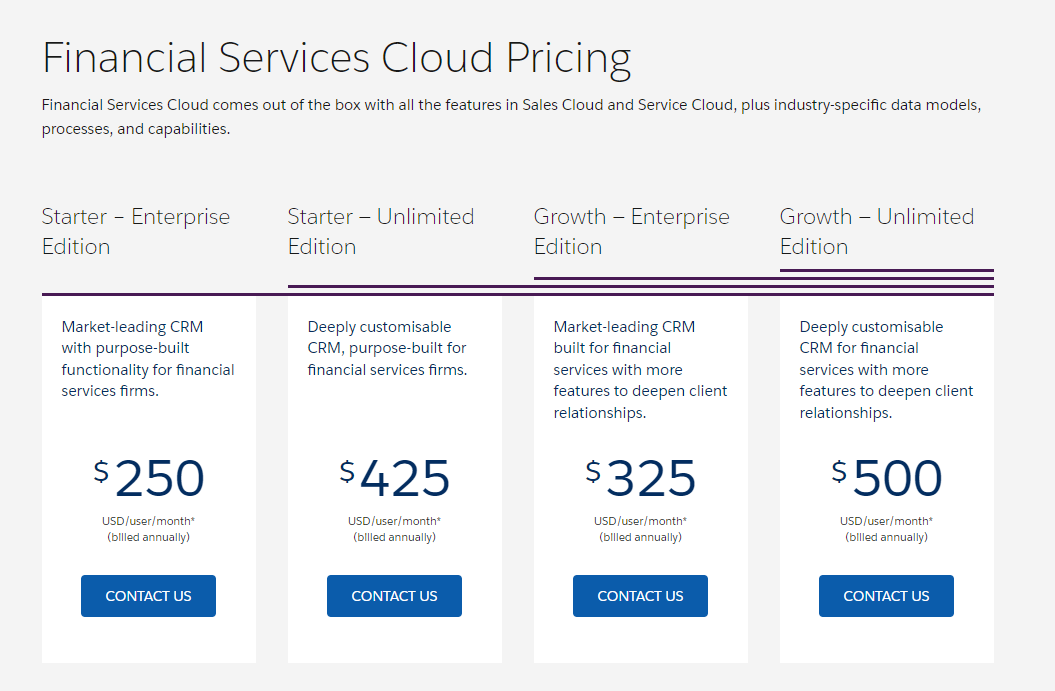
Task: Click Contact Us under the $250 plan
Action: [148, 595]
